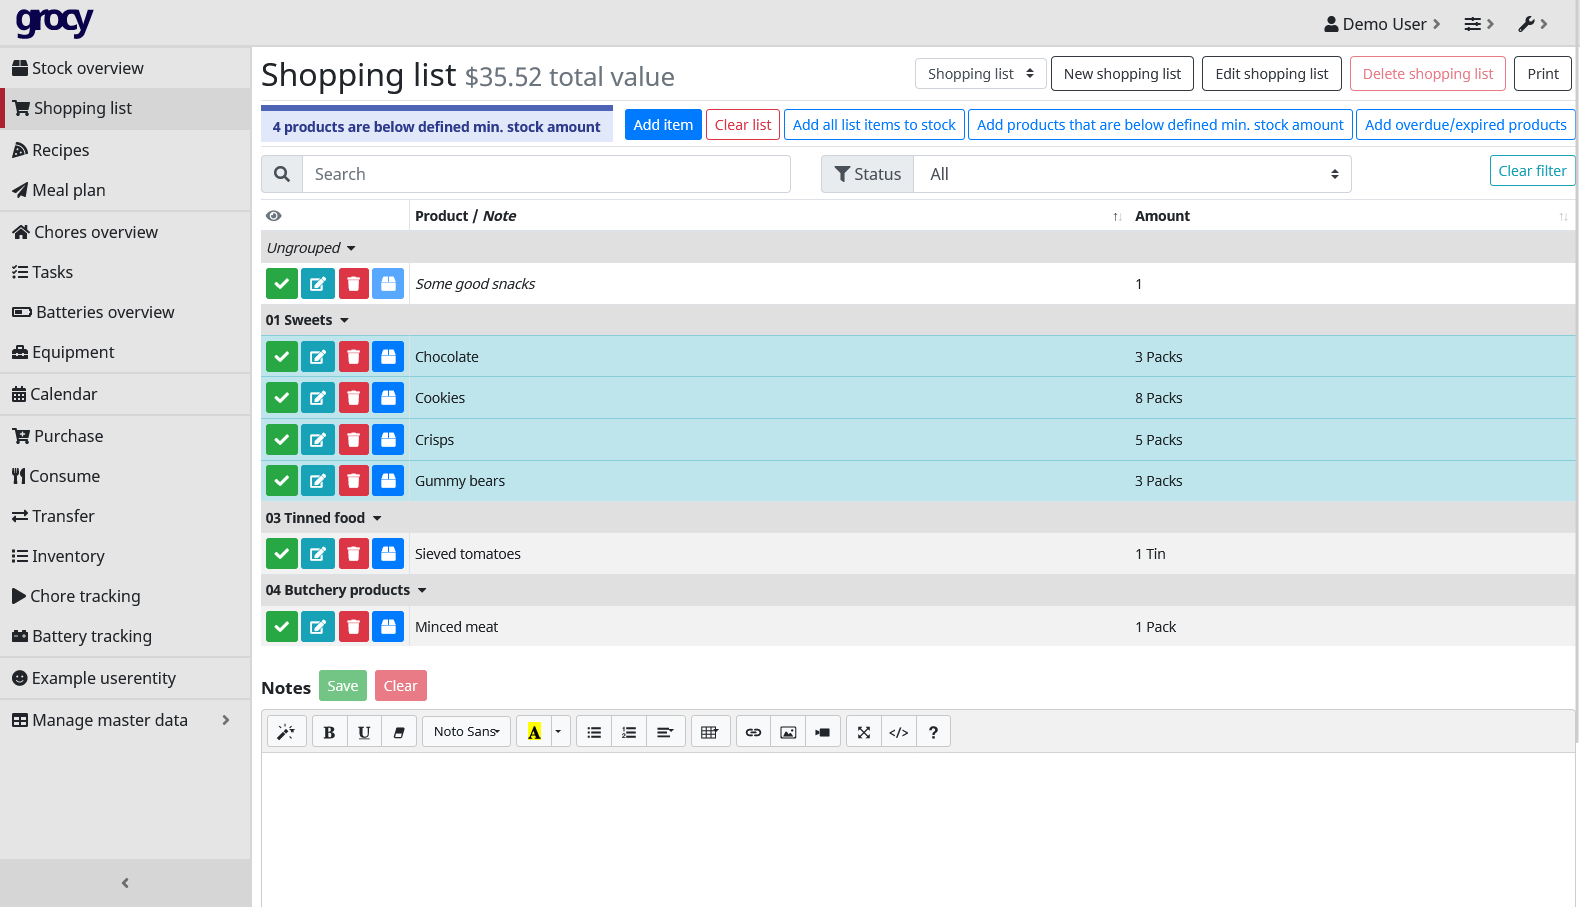Toggle underline formatting in notes
This screenshot has height=907, width=1580.
click(x=364, y=732)
